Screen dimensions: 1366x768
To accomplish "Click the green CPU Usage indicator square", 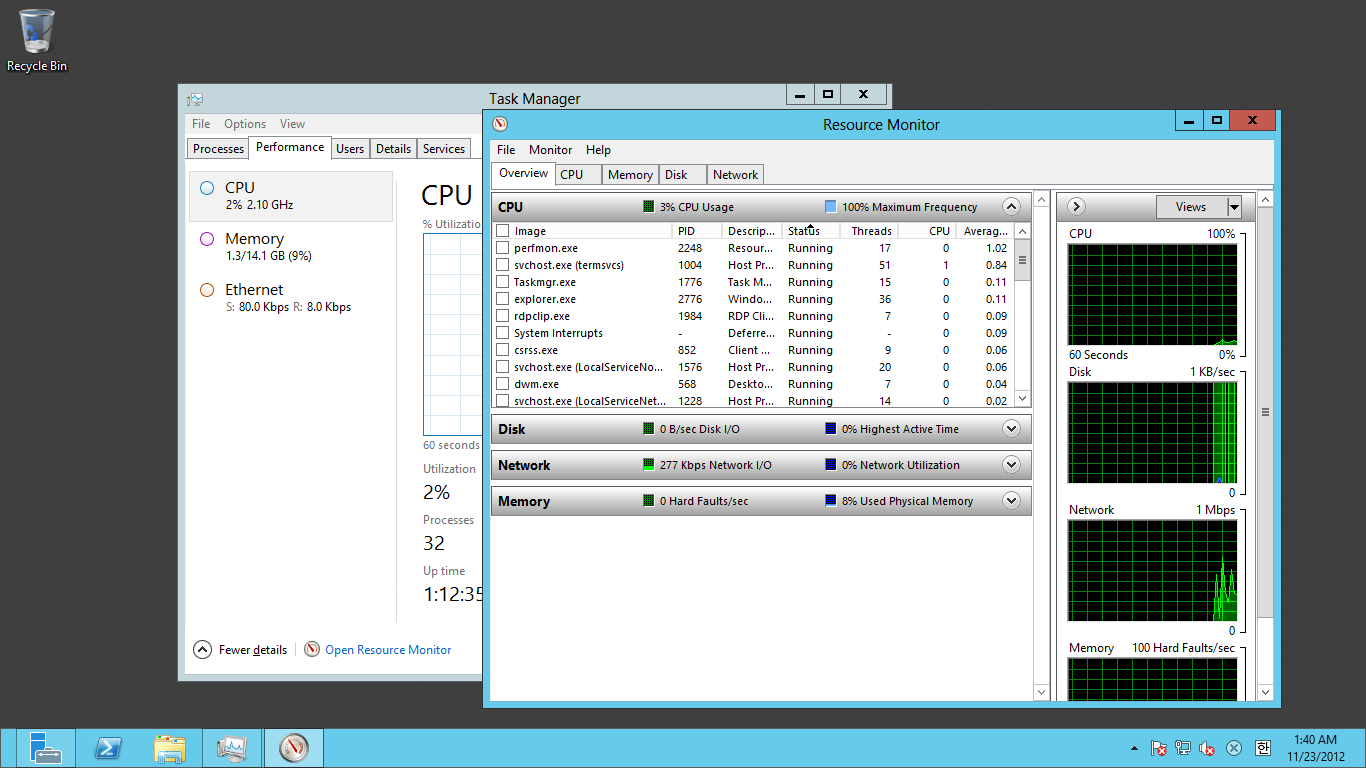I will click(x=649, y=207).
